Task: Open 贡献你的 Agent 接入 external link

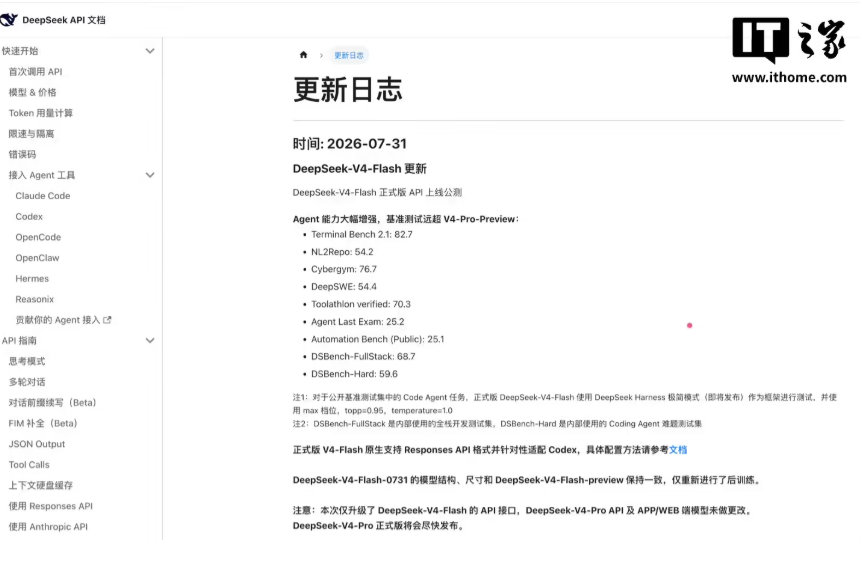Action: (x=58, y=320)
